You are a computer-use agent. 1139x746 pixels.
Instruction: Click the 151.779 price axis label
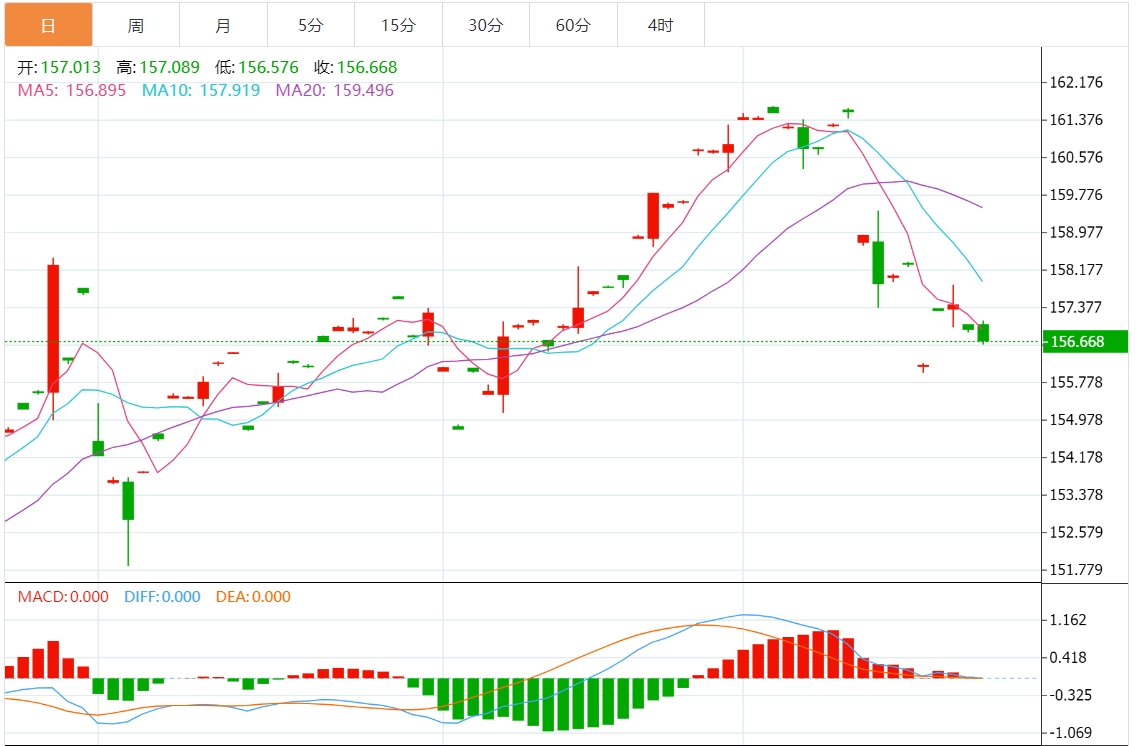click(x=1076, y=570)
